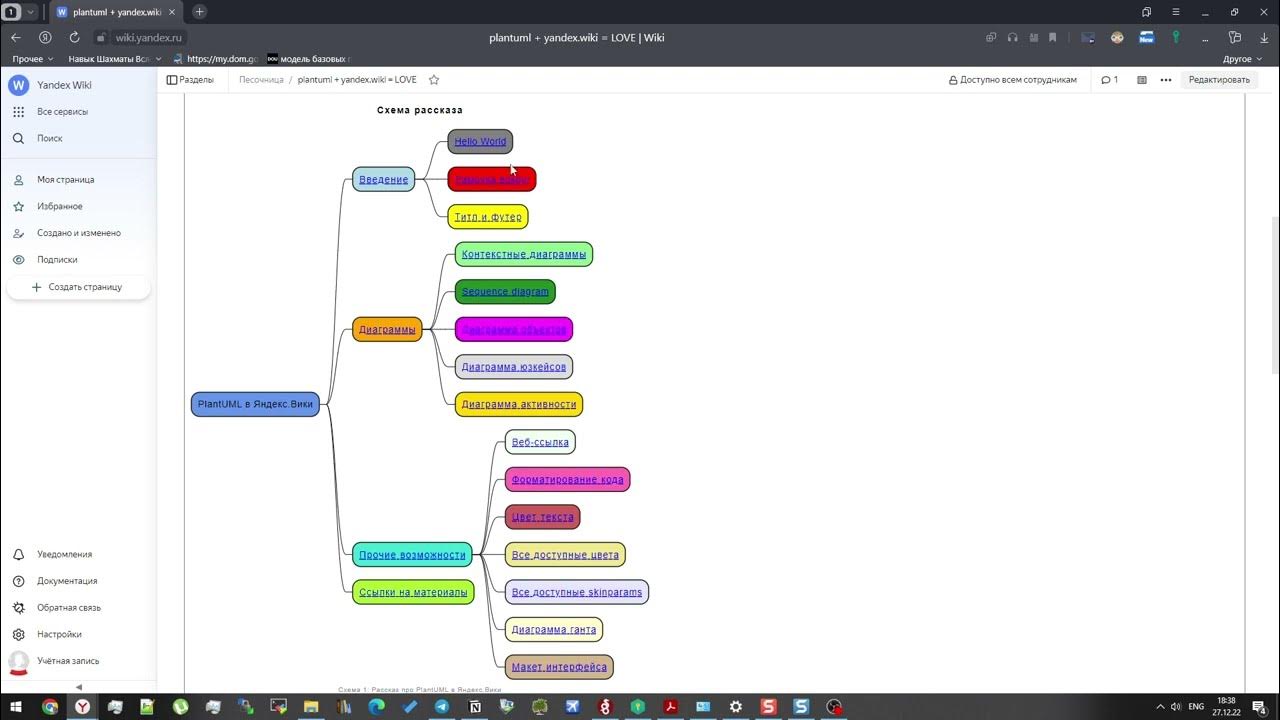This screenshot has height=720, width=1280.
Task: Open Yandex Browser in taskbar
Action: (83, 707)
